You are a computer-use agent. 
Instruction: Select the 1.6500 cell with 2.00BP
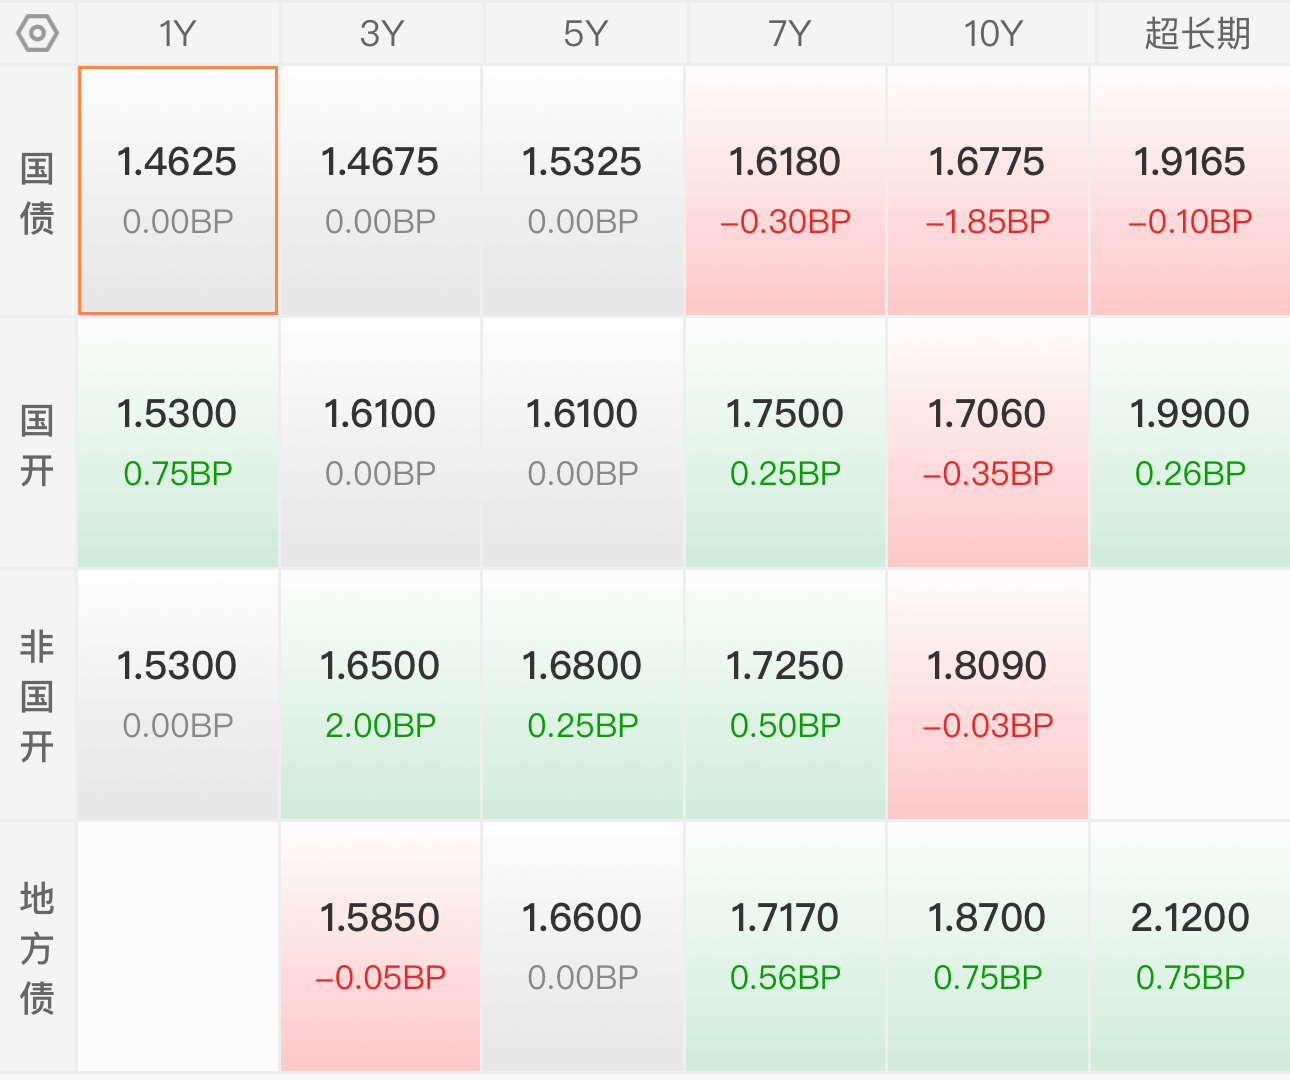pos(380,695)
